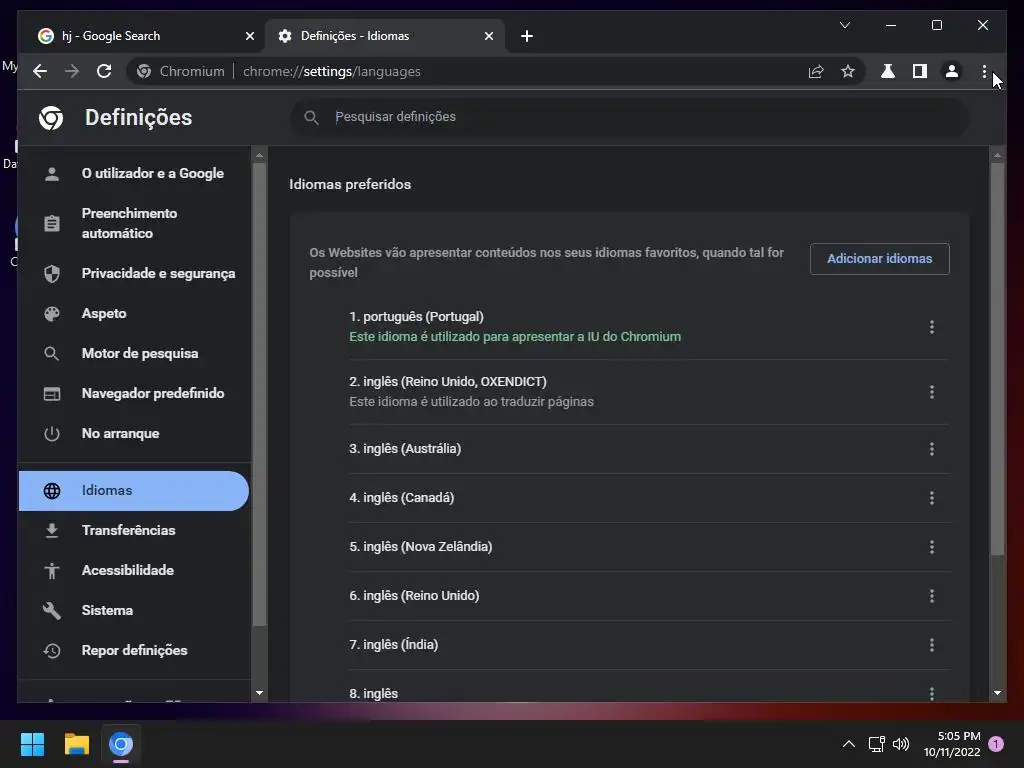Open the experiments flask icon

pos(888,71)
